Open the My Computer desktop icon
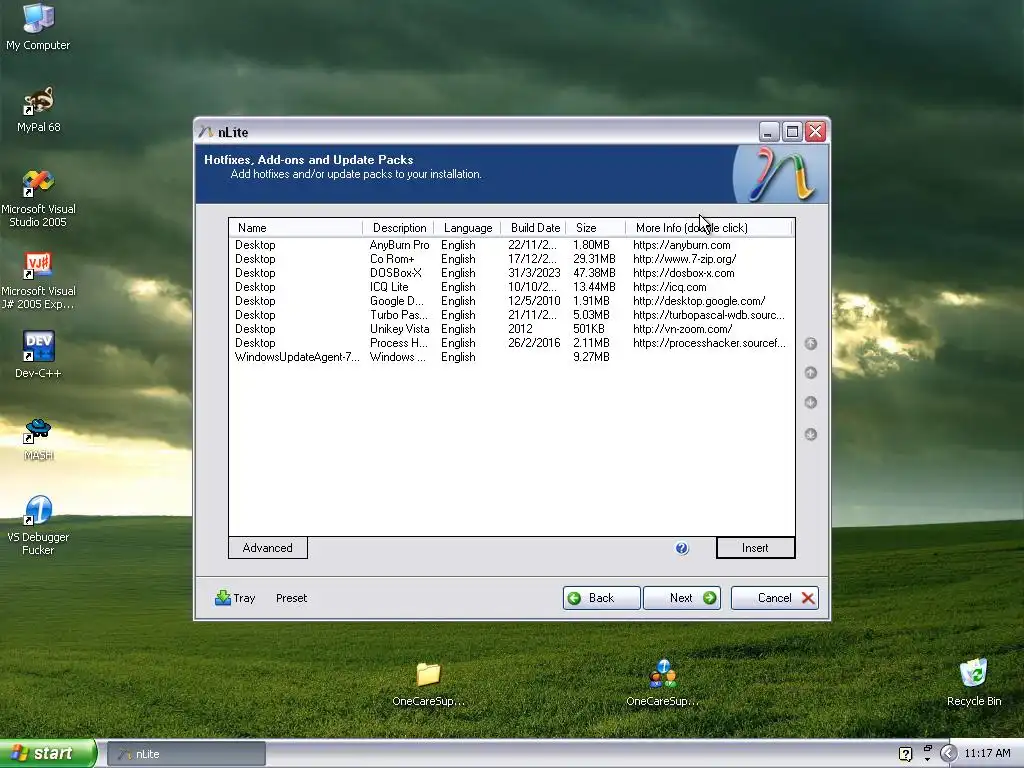1024x768 pixels. [38, 26]
